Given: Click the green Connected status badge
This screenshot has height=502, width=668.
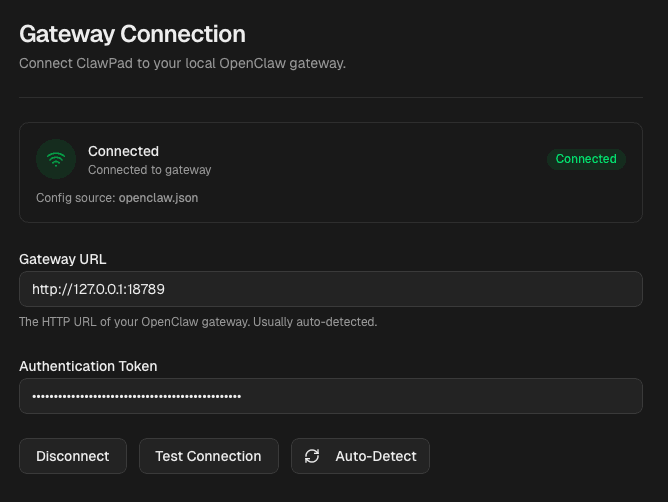Looking at the screenshot, I should 586,159.
